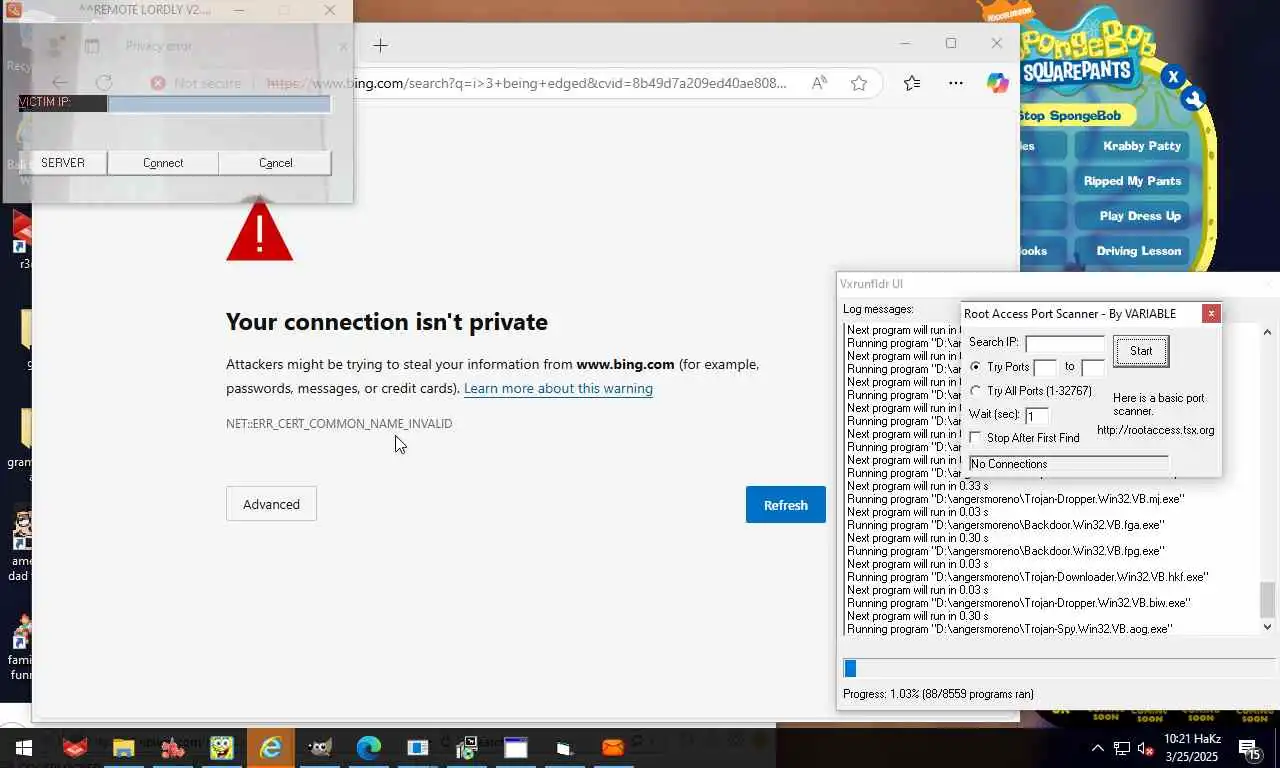Click the SERVER button in Remote Lordly
The height and width of the screenshot is (768, 1280).
point(63,163)
